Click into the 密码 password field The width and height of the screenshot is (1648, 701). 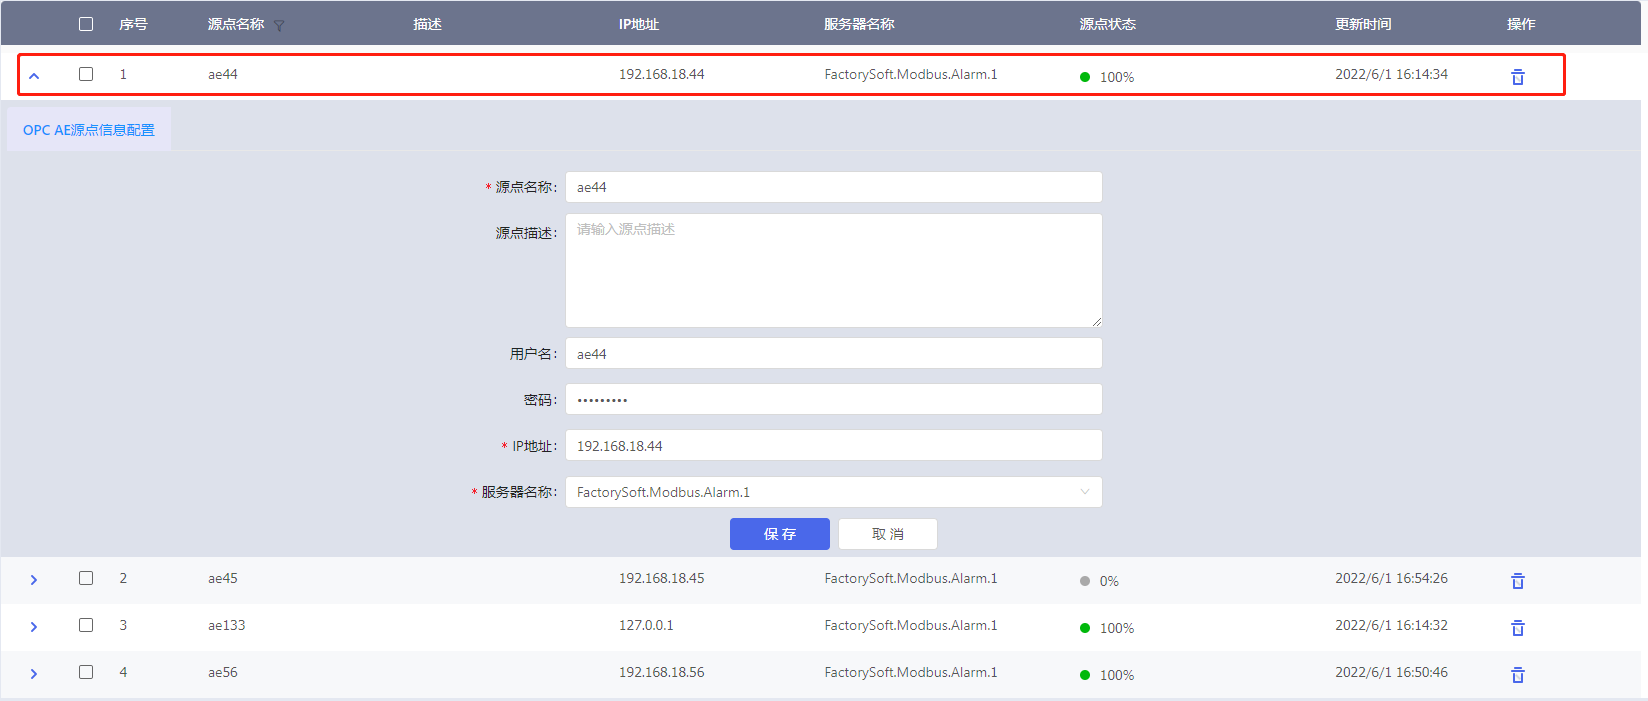click(833, 400)
